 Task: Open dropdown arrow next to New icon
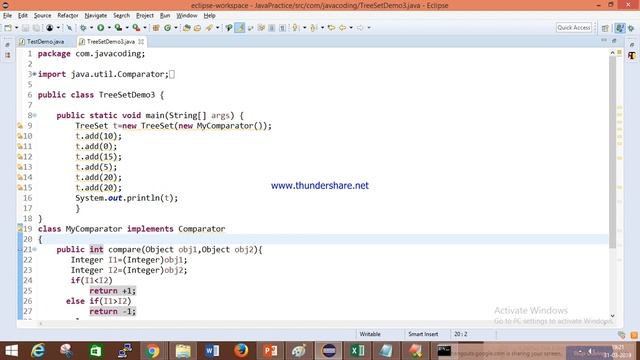coord(16,28)
